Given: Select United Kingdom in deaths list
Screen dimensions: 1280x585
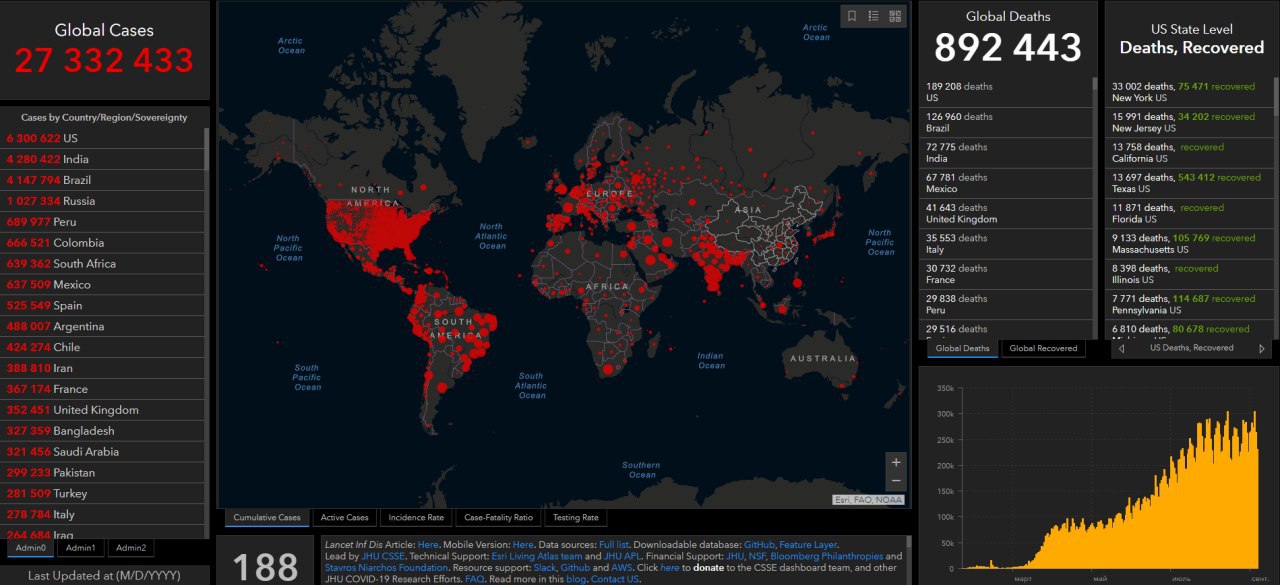Looking at the screenshot, I should (1005, 213).
